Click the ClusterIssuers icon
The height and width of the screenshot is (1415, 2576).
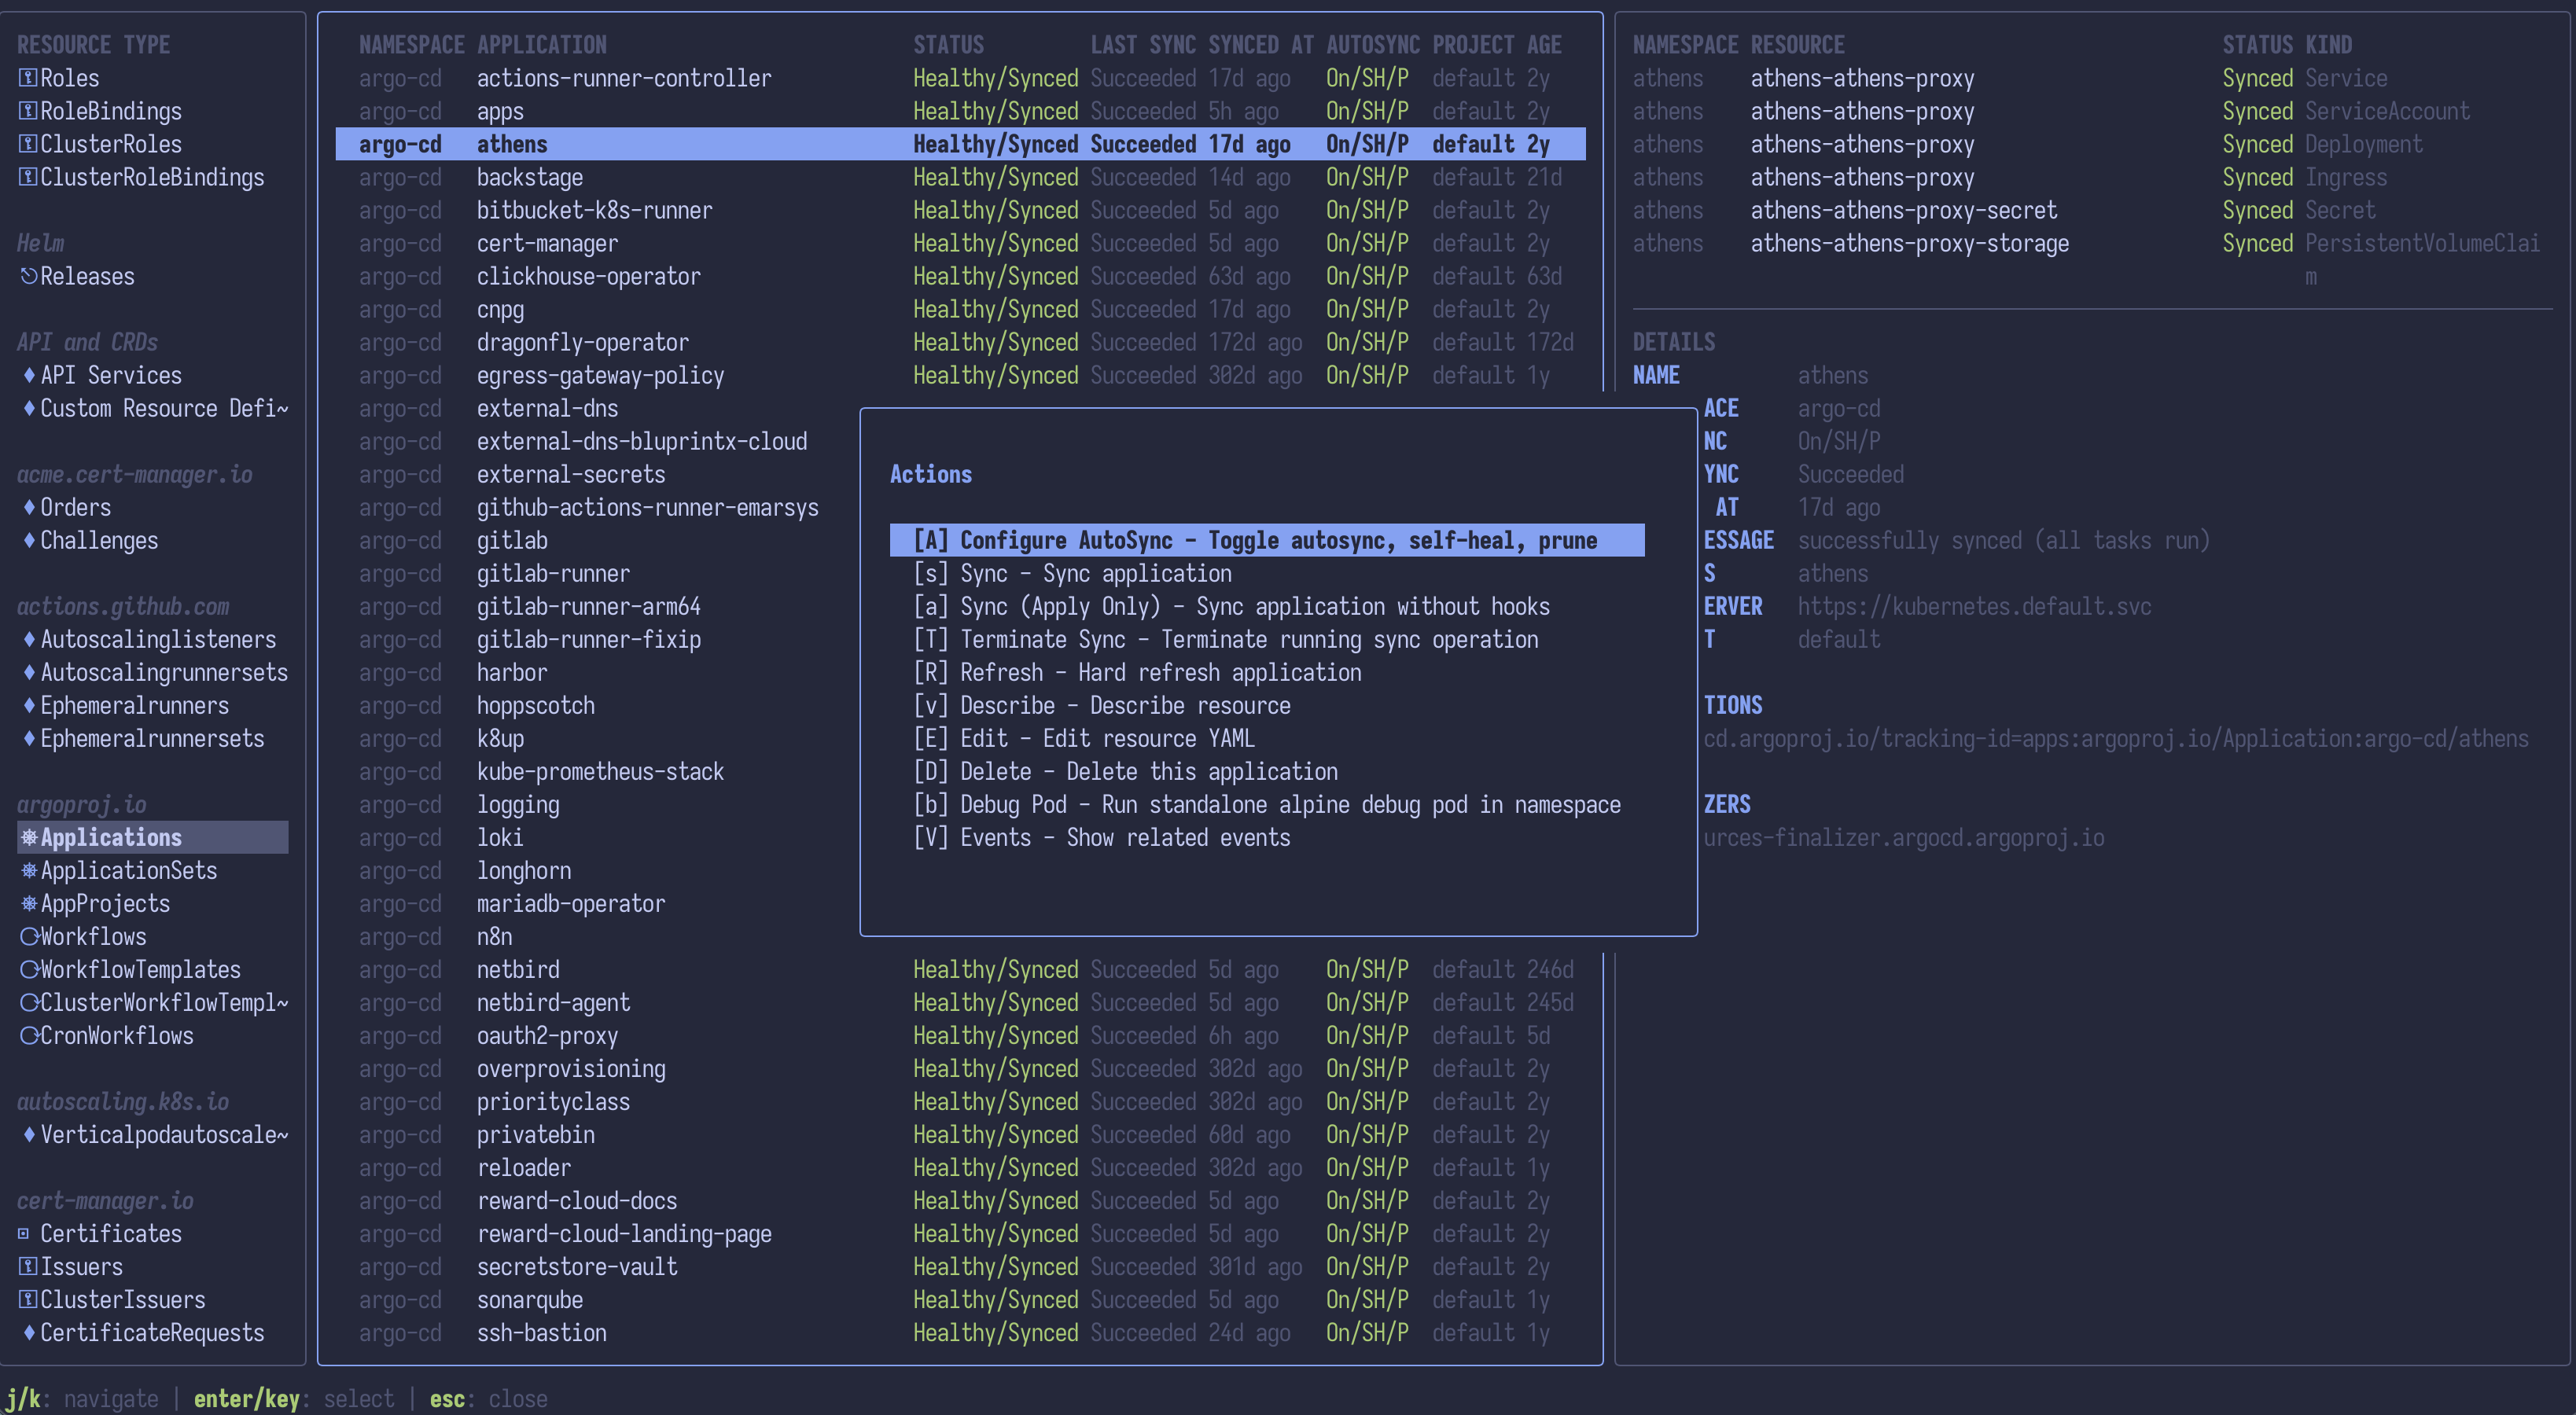pos(28,1299)
